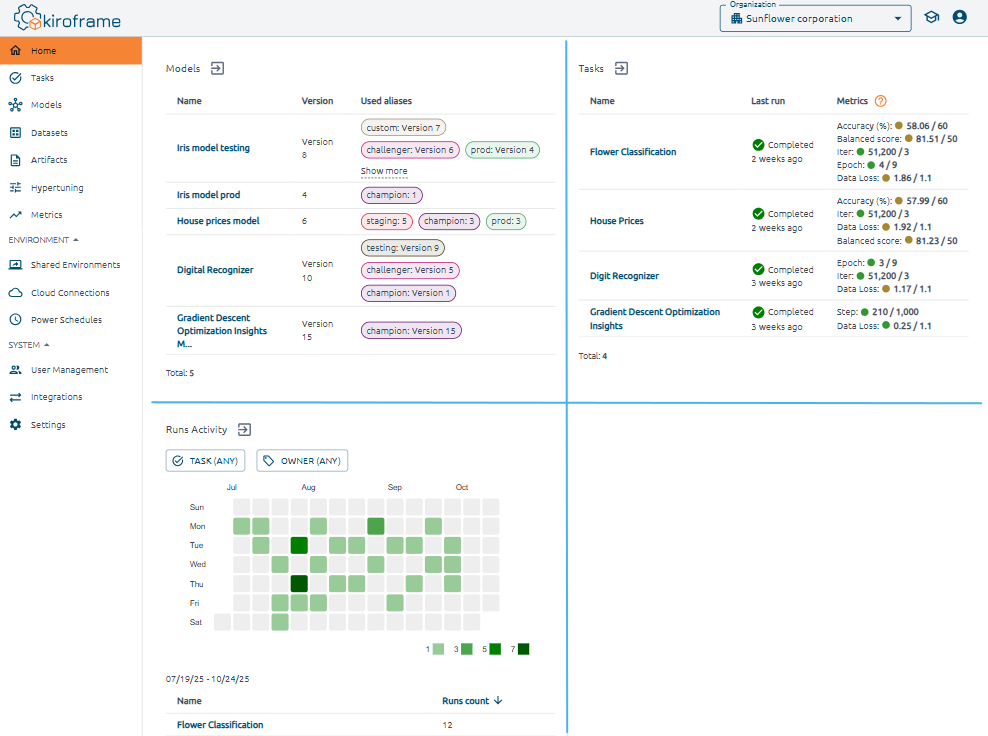The width and height of the screenshot is (988, 736).
Task: Open the Flower Classification task link
Action: (x=632, y=152)
